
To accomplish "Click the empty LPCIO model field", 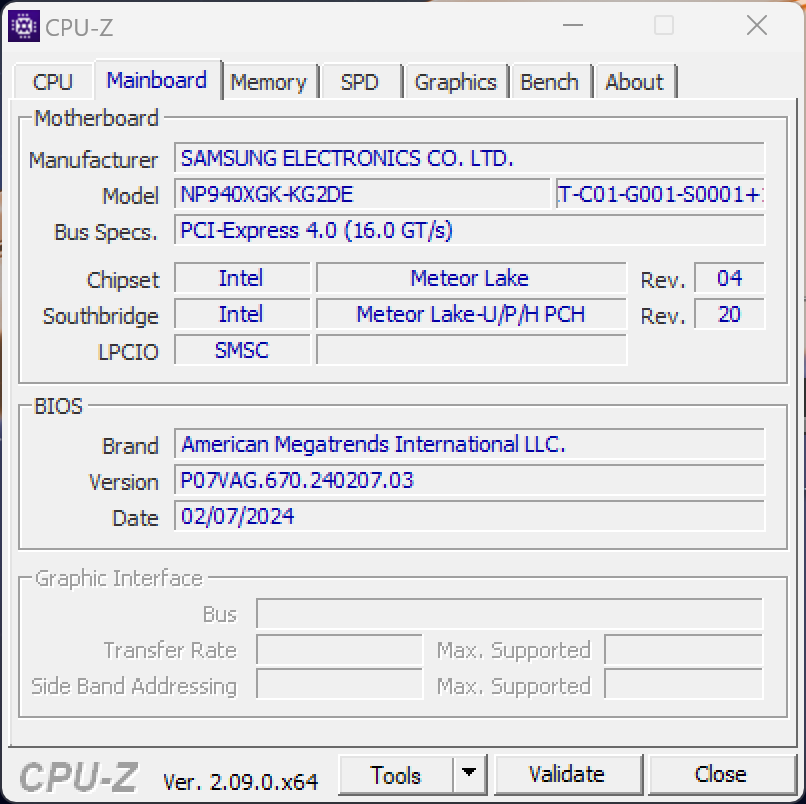I will pos(471,351).
